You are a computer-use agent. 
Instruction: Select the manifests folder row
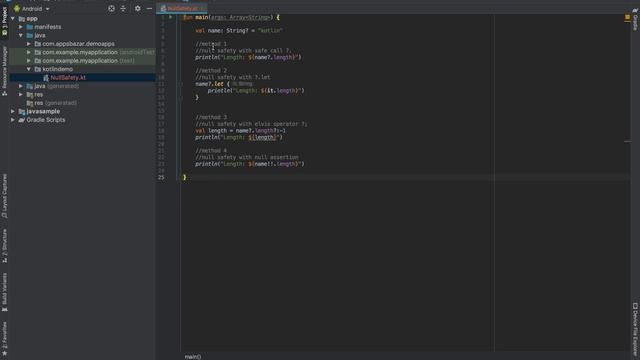pos(82,27)
